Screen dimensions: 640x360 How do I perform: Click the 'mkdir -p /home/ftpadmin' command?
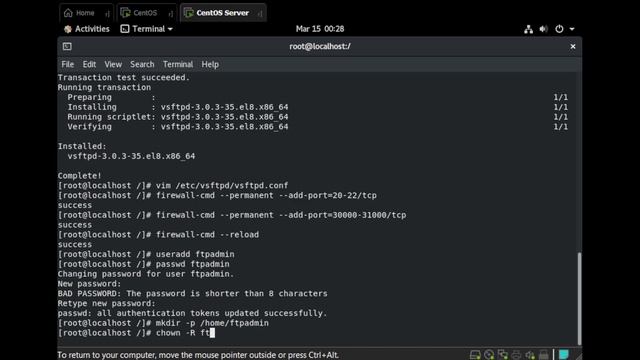[x=212, y=323]
